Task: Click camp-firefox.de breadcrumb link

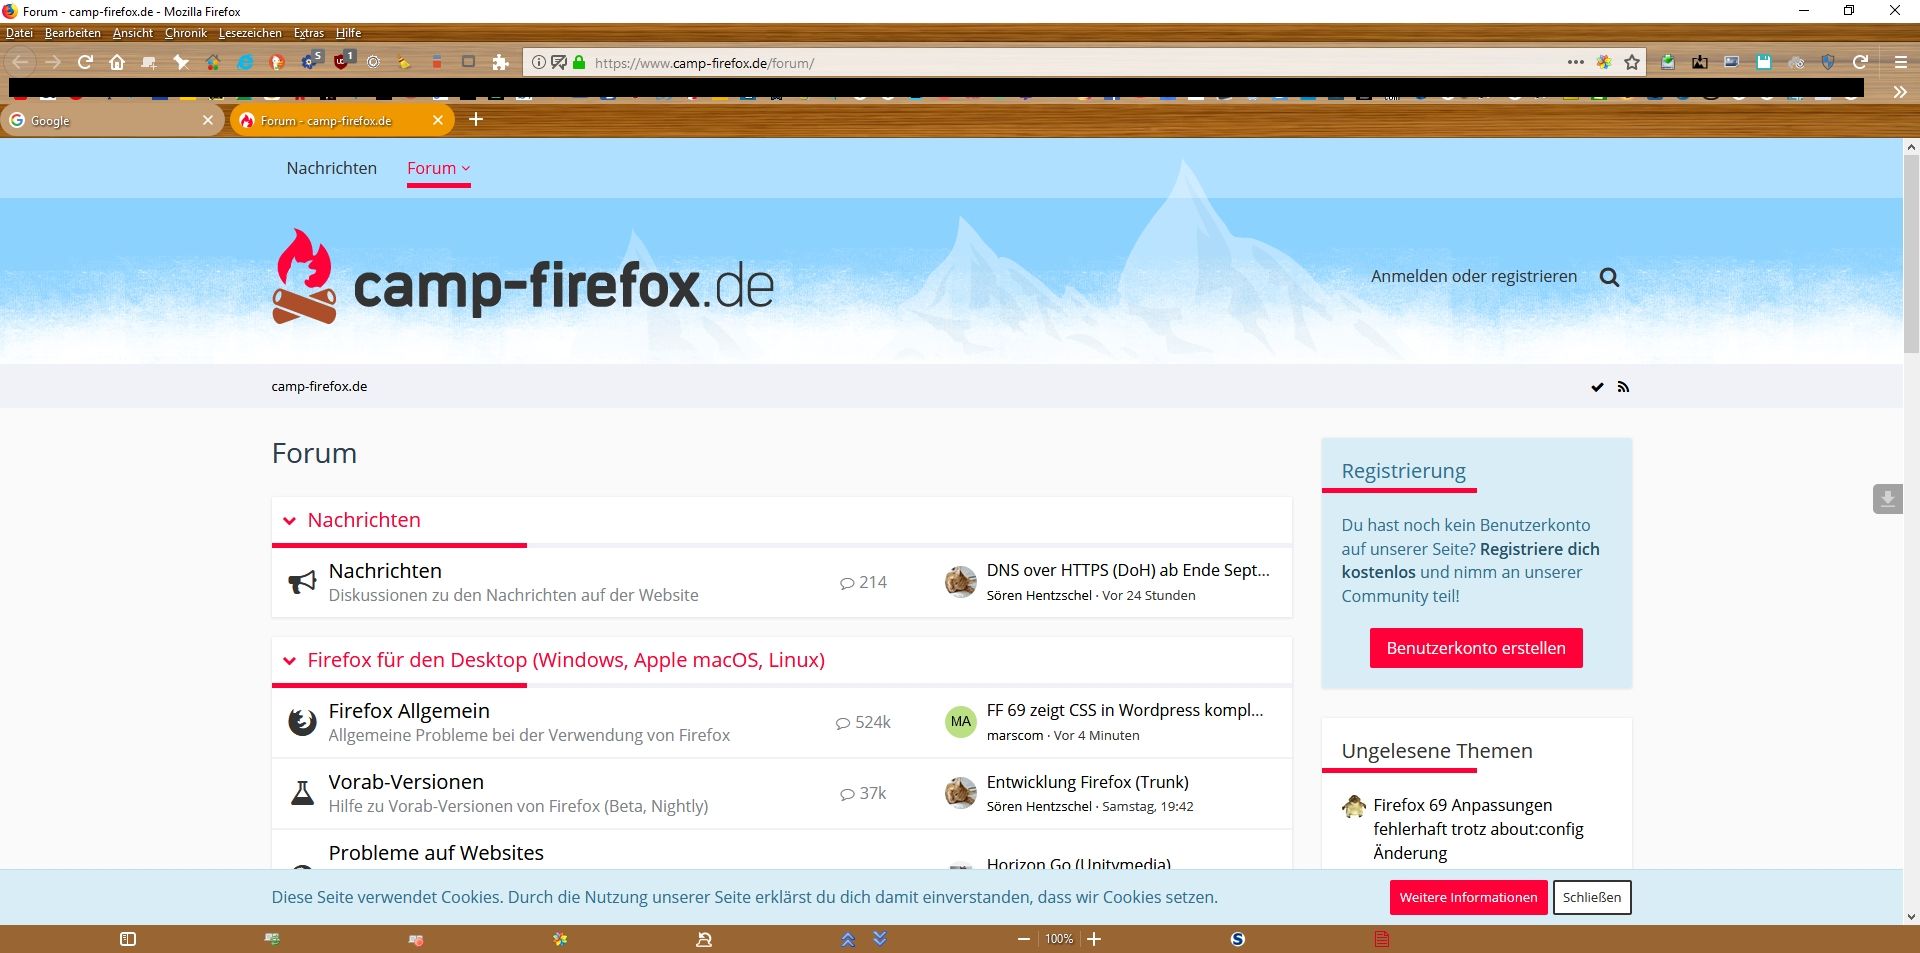Action: point(319,386)
